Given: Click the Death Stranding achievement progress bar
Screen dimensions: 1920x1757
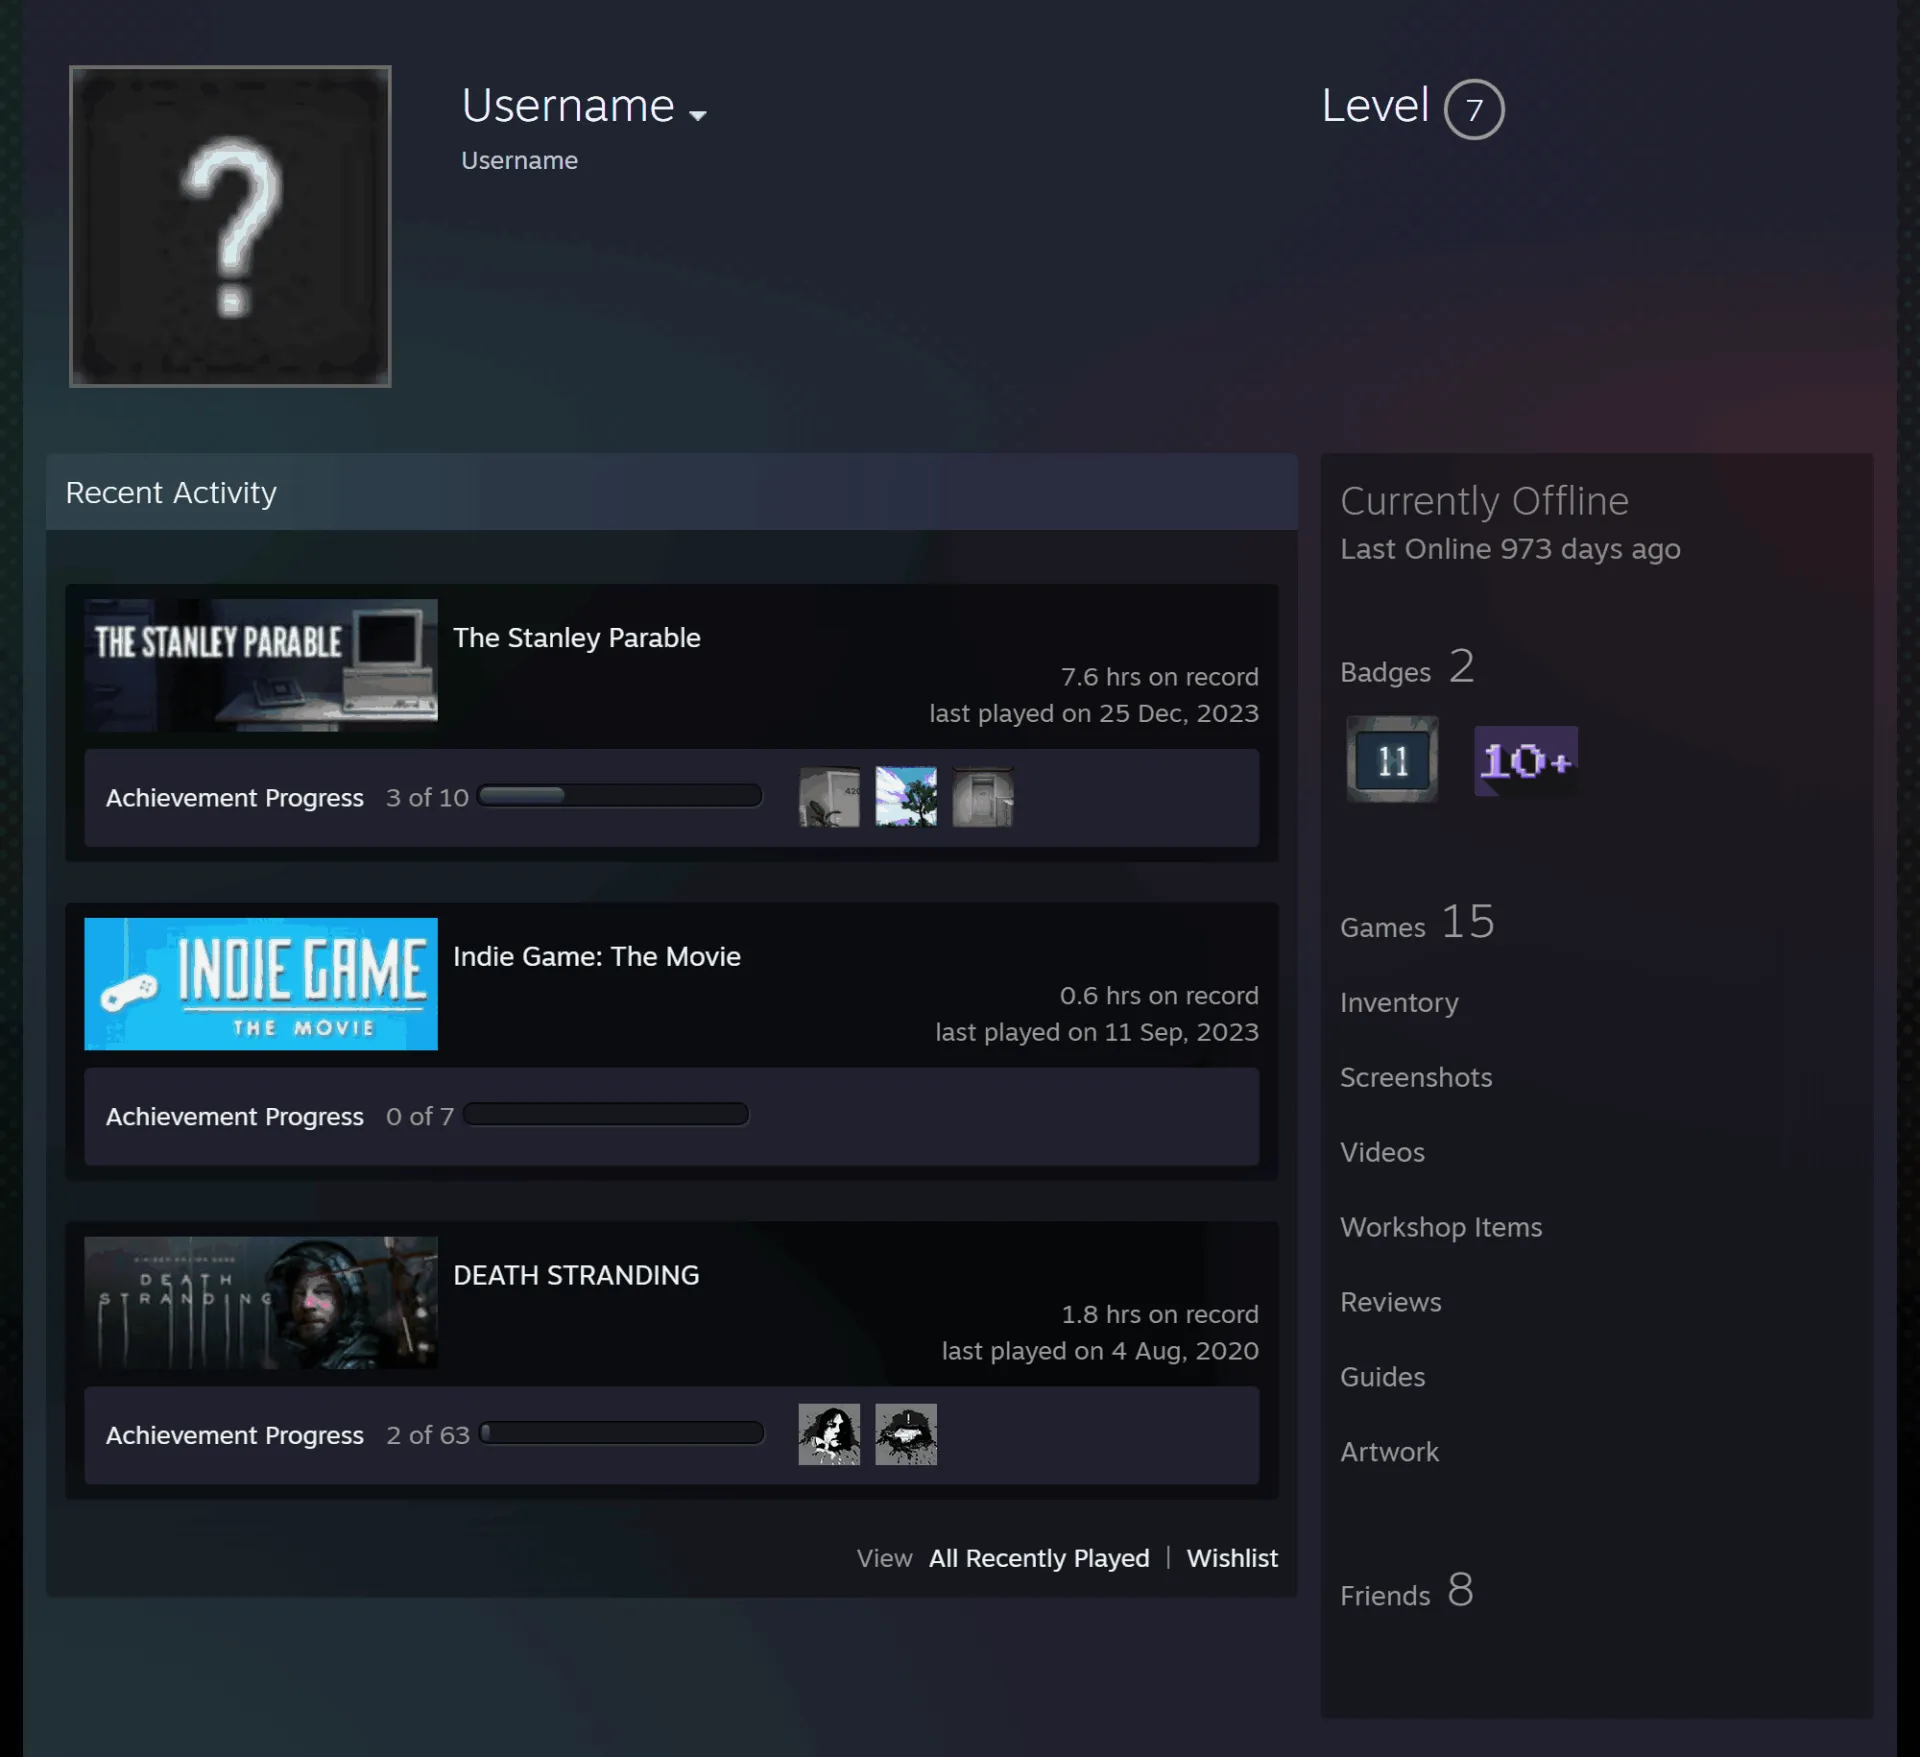Looking at the screenshot, I should (621, 1433).
